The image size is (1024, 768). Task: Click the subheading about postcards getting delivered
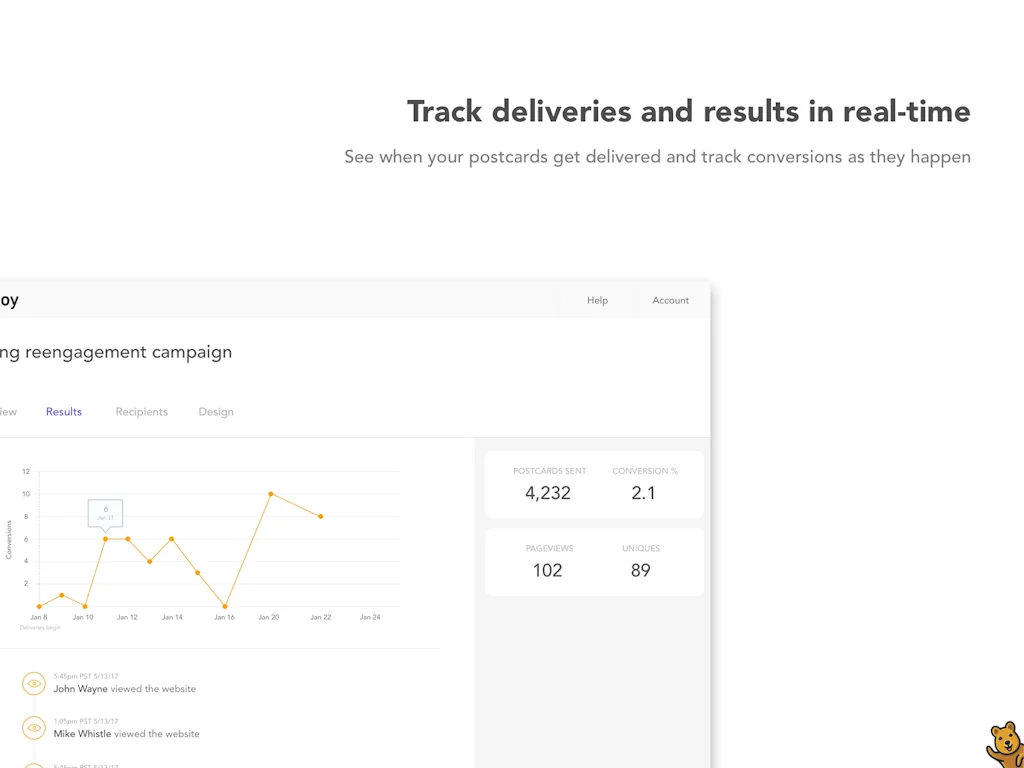(658, 157)
